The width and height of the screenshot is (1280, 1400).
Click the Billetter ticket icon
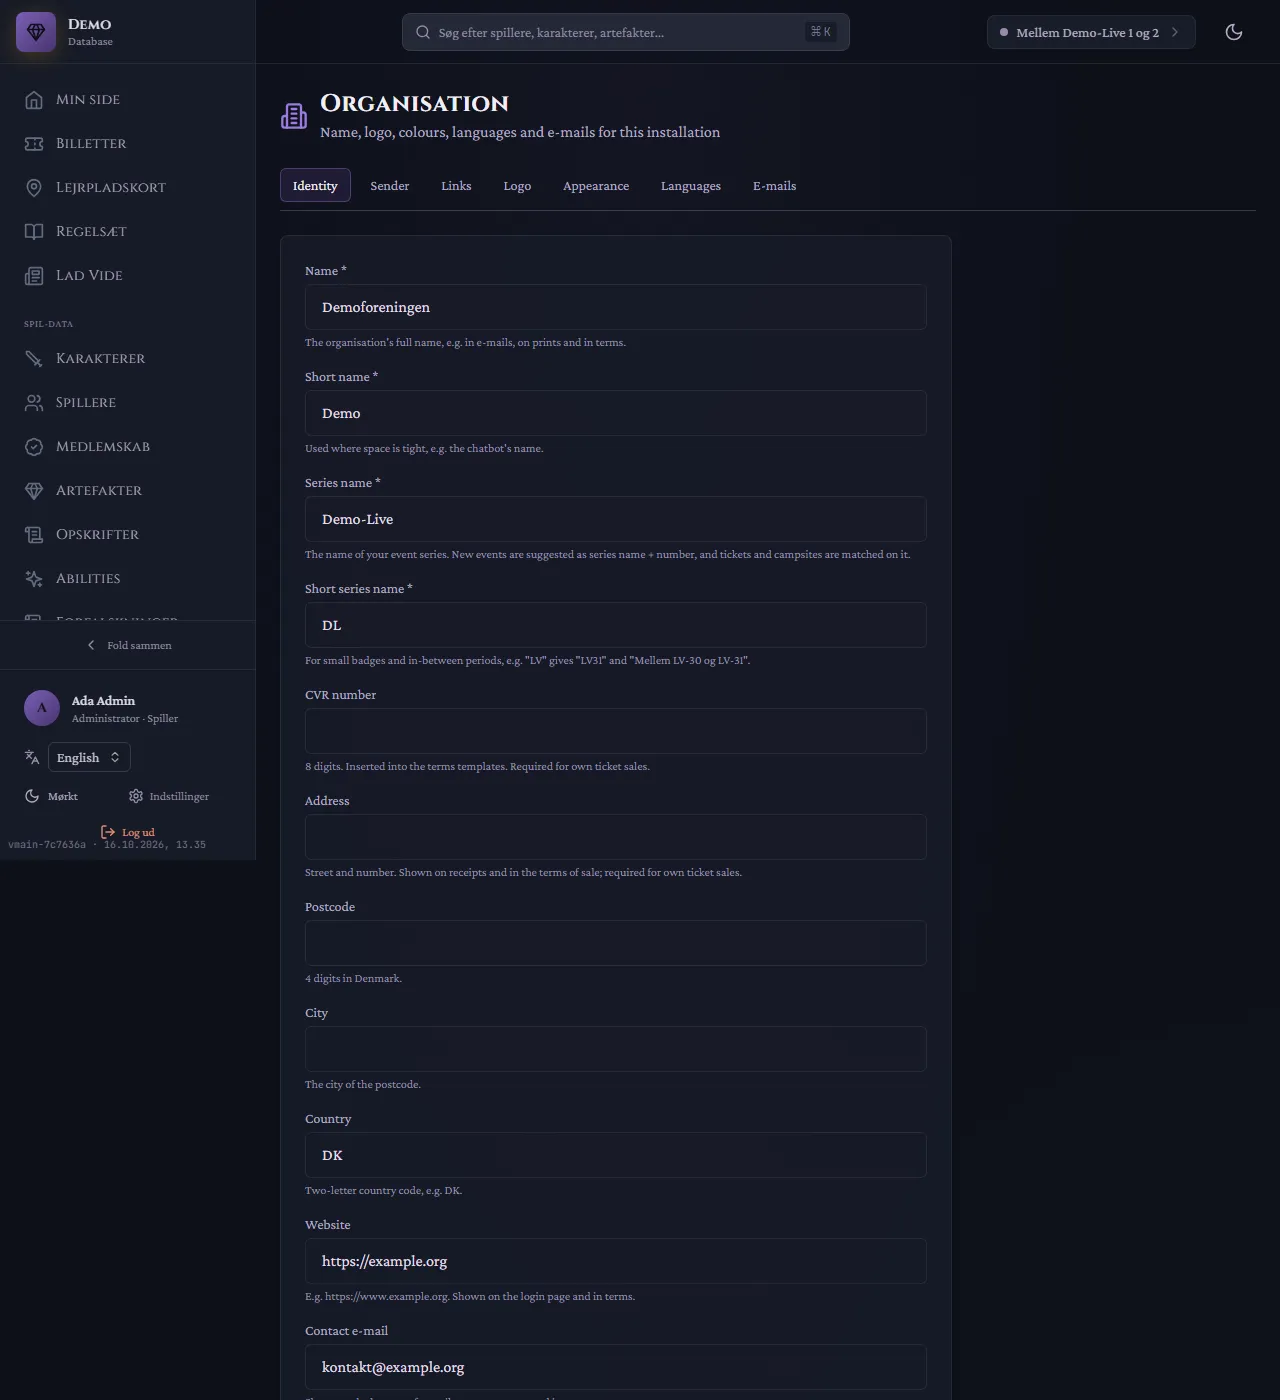point(34,144)
